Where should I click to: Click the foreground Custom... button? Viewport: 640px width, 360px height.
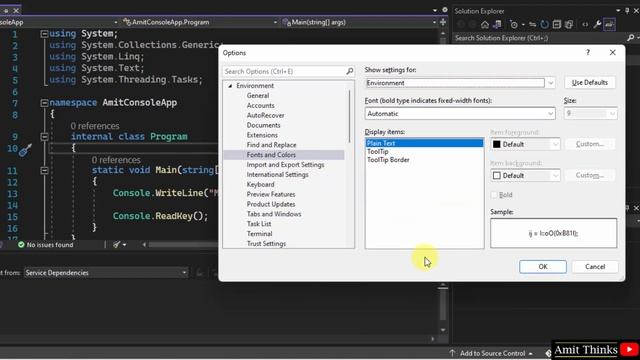(590, 144)
